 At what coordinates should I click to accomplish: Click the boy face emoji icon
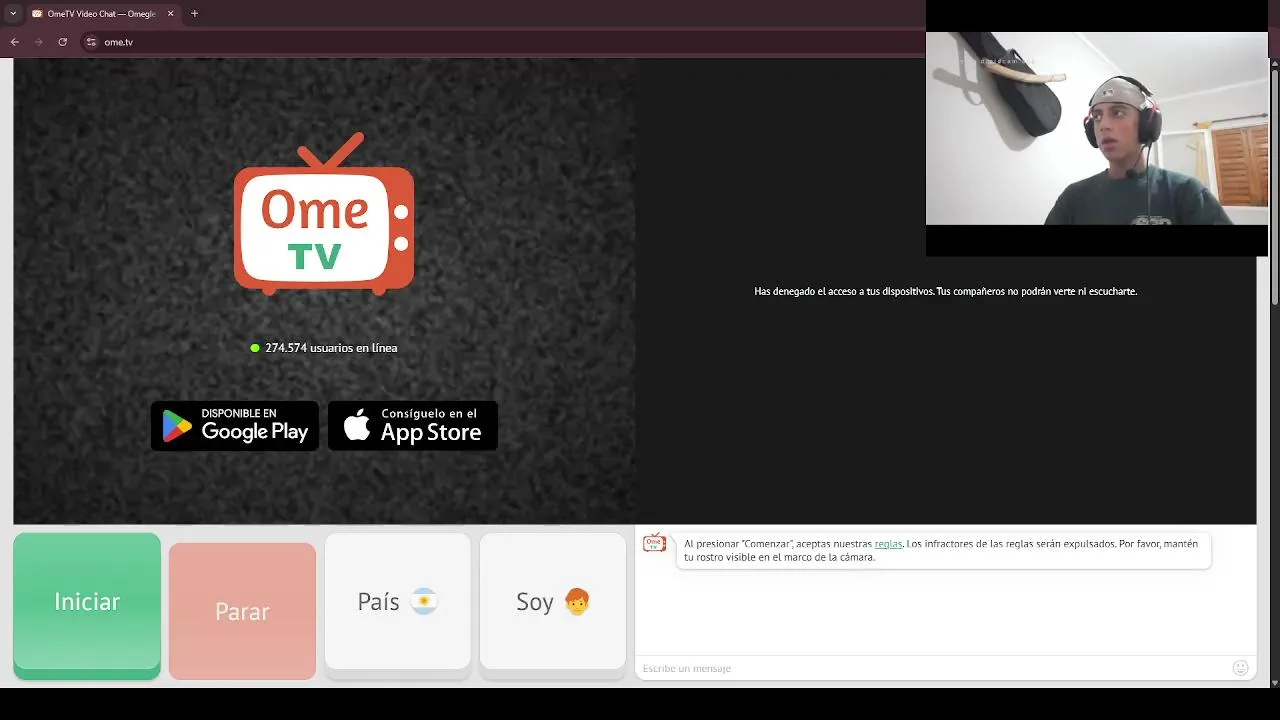577,601
